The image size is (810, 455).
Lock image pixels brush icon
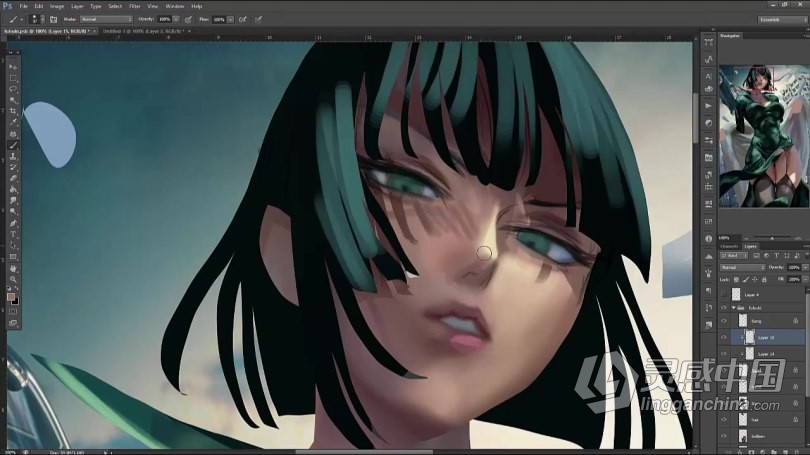click(745, 279)
